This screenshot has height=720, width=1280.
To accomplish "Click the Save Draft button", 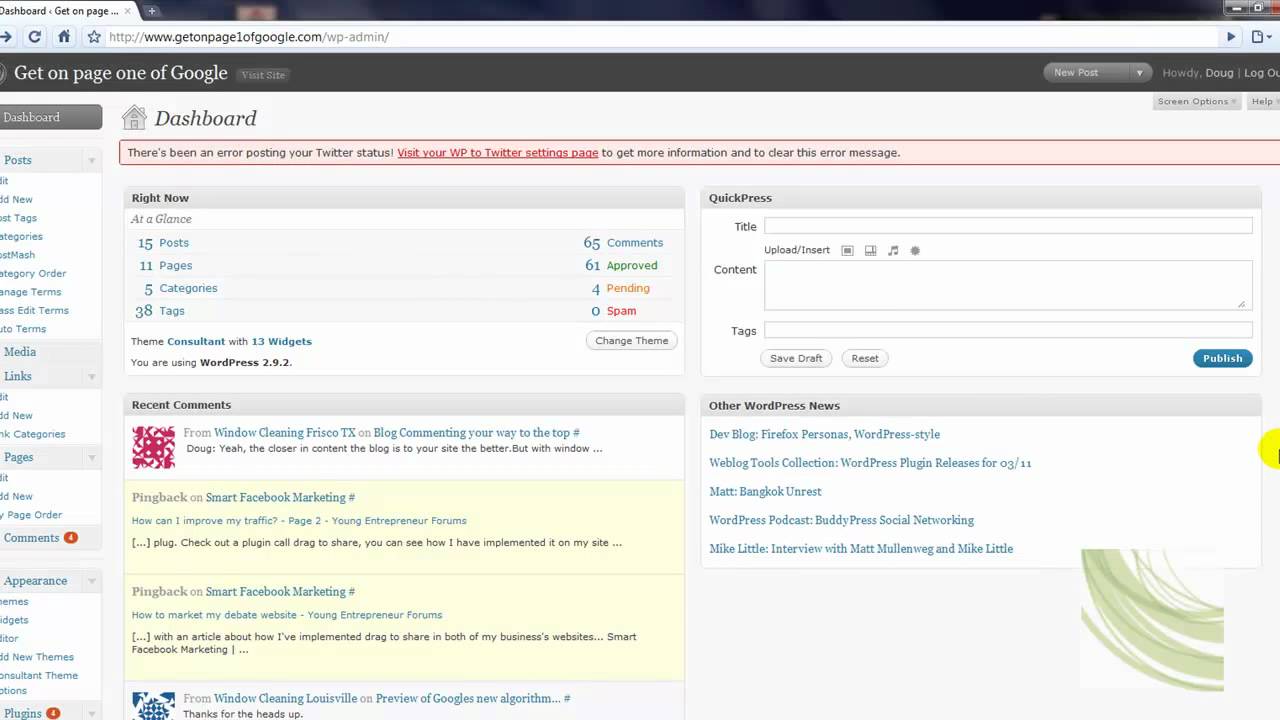I will 796,358.
